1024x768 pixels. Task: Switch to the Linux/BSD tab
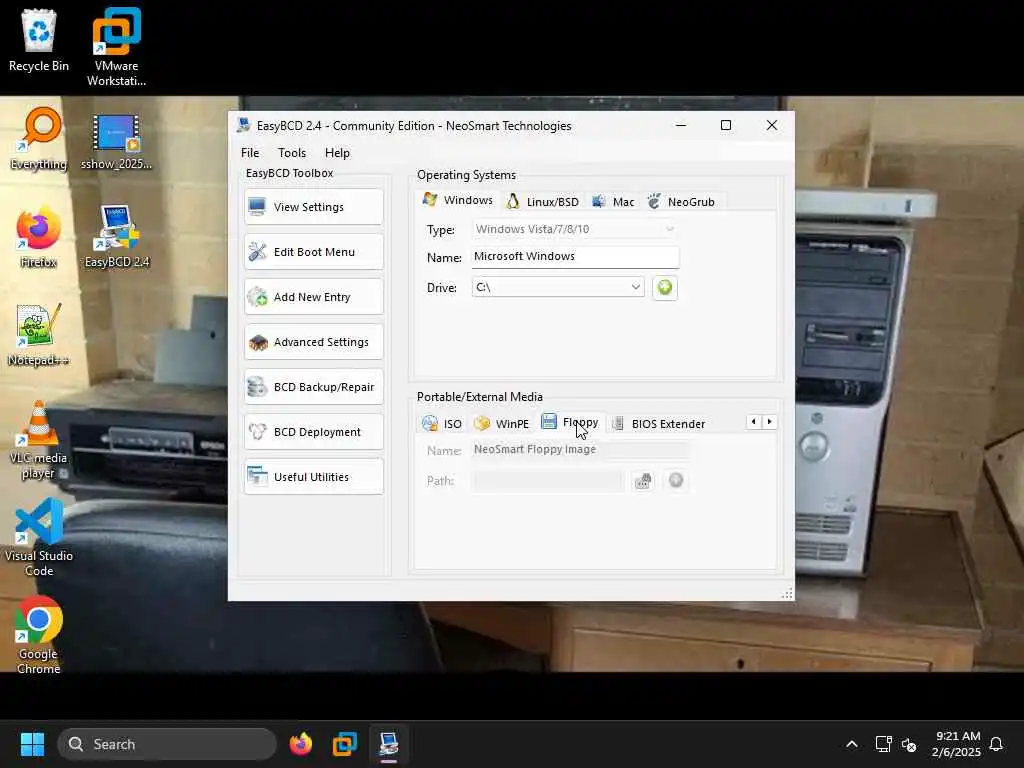(543, 202)
